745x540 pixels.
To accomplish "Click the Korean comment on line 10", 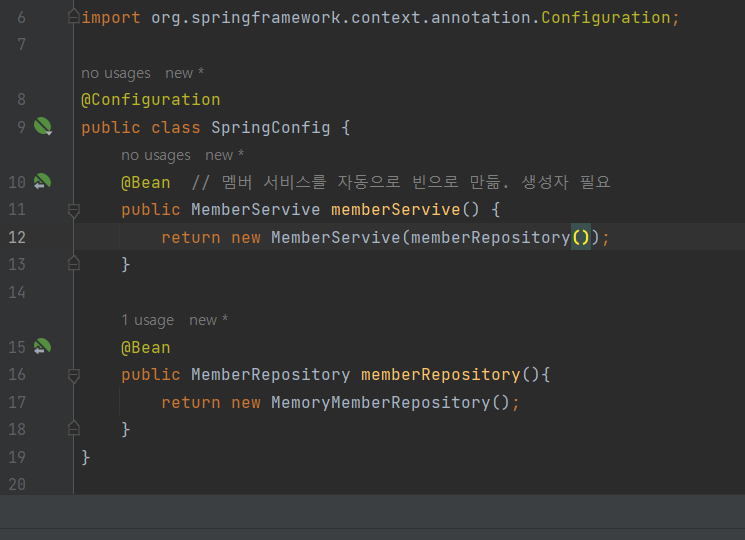I will pyautogui.click(x=401, y=182).
